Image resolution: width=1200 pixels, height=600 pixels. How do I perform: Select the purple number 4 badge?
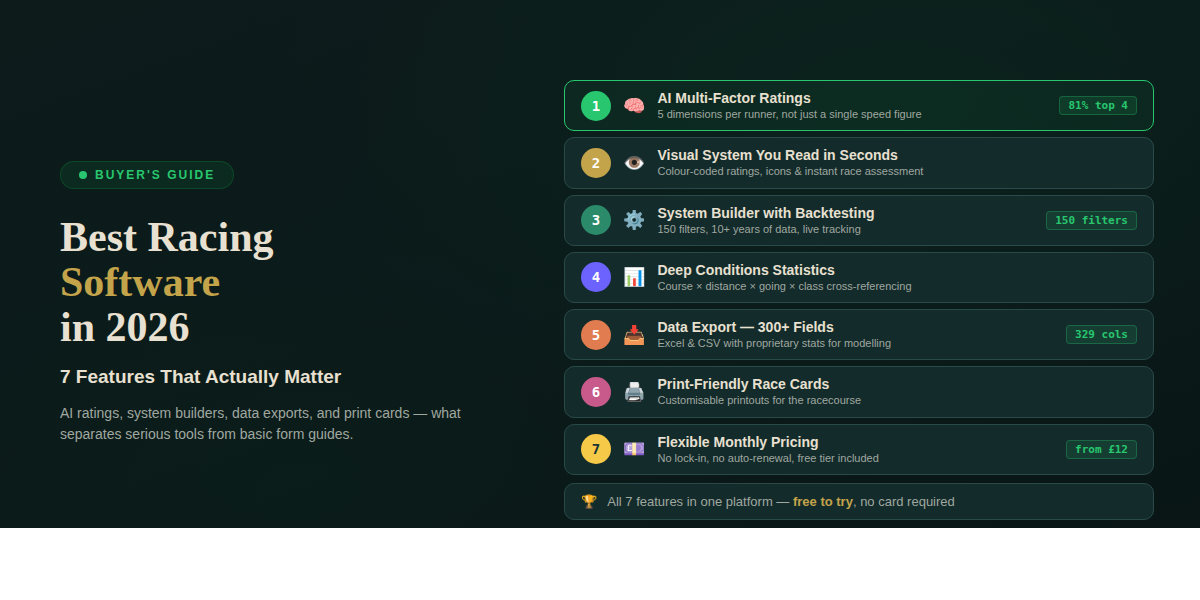(596, 277)
